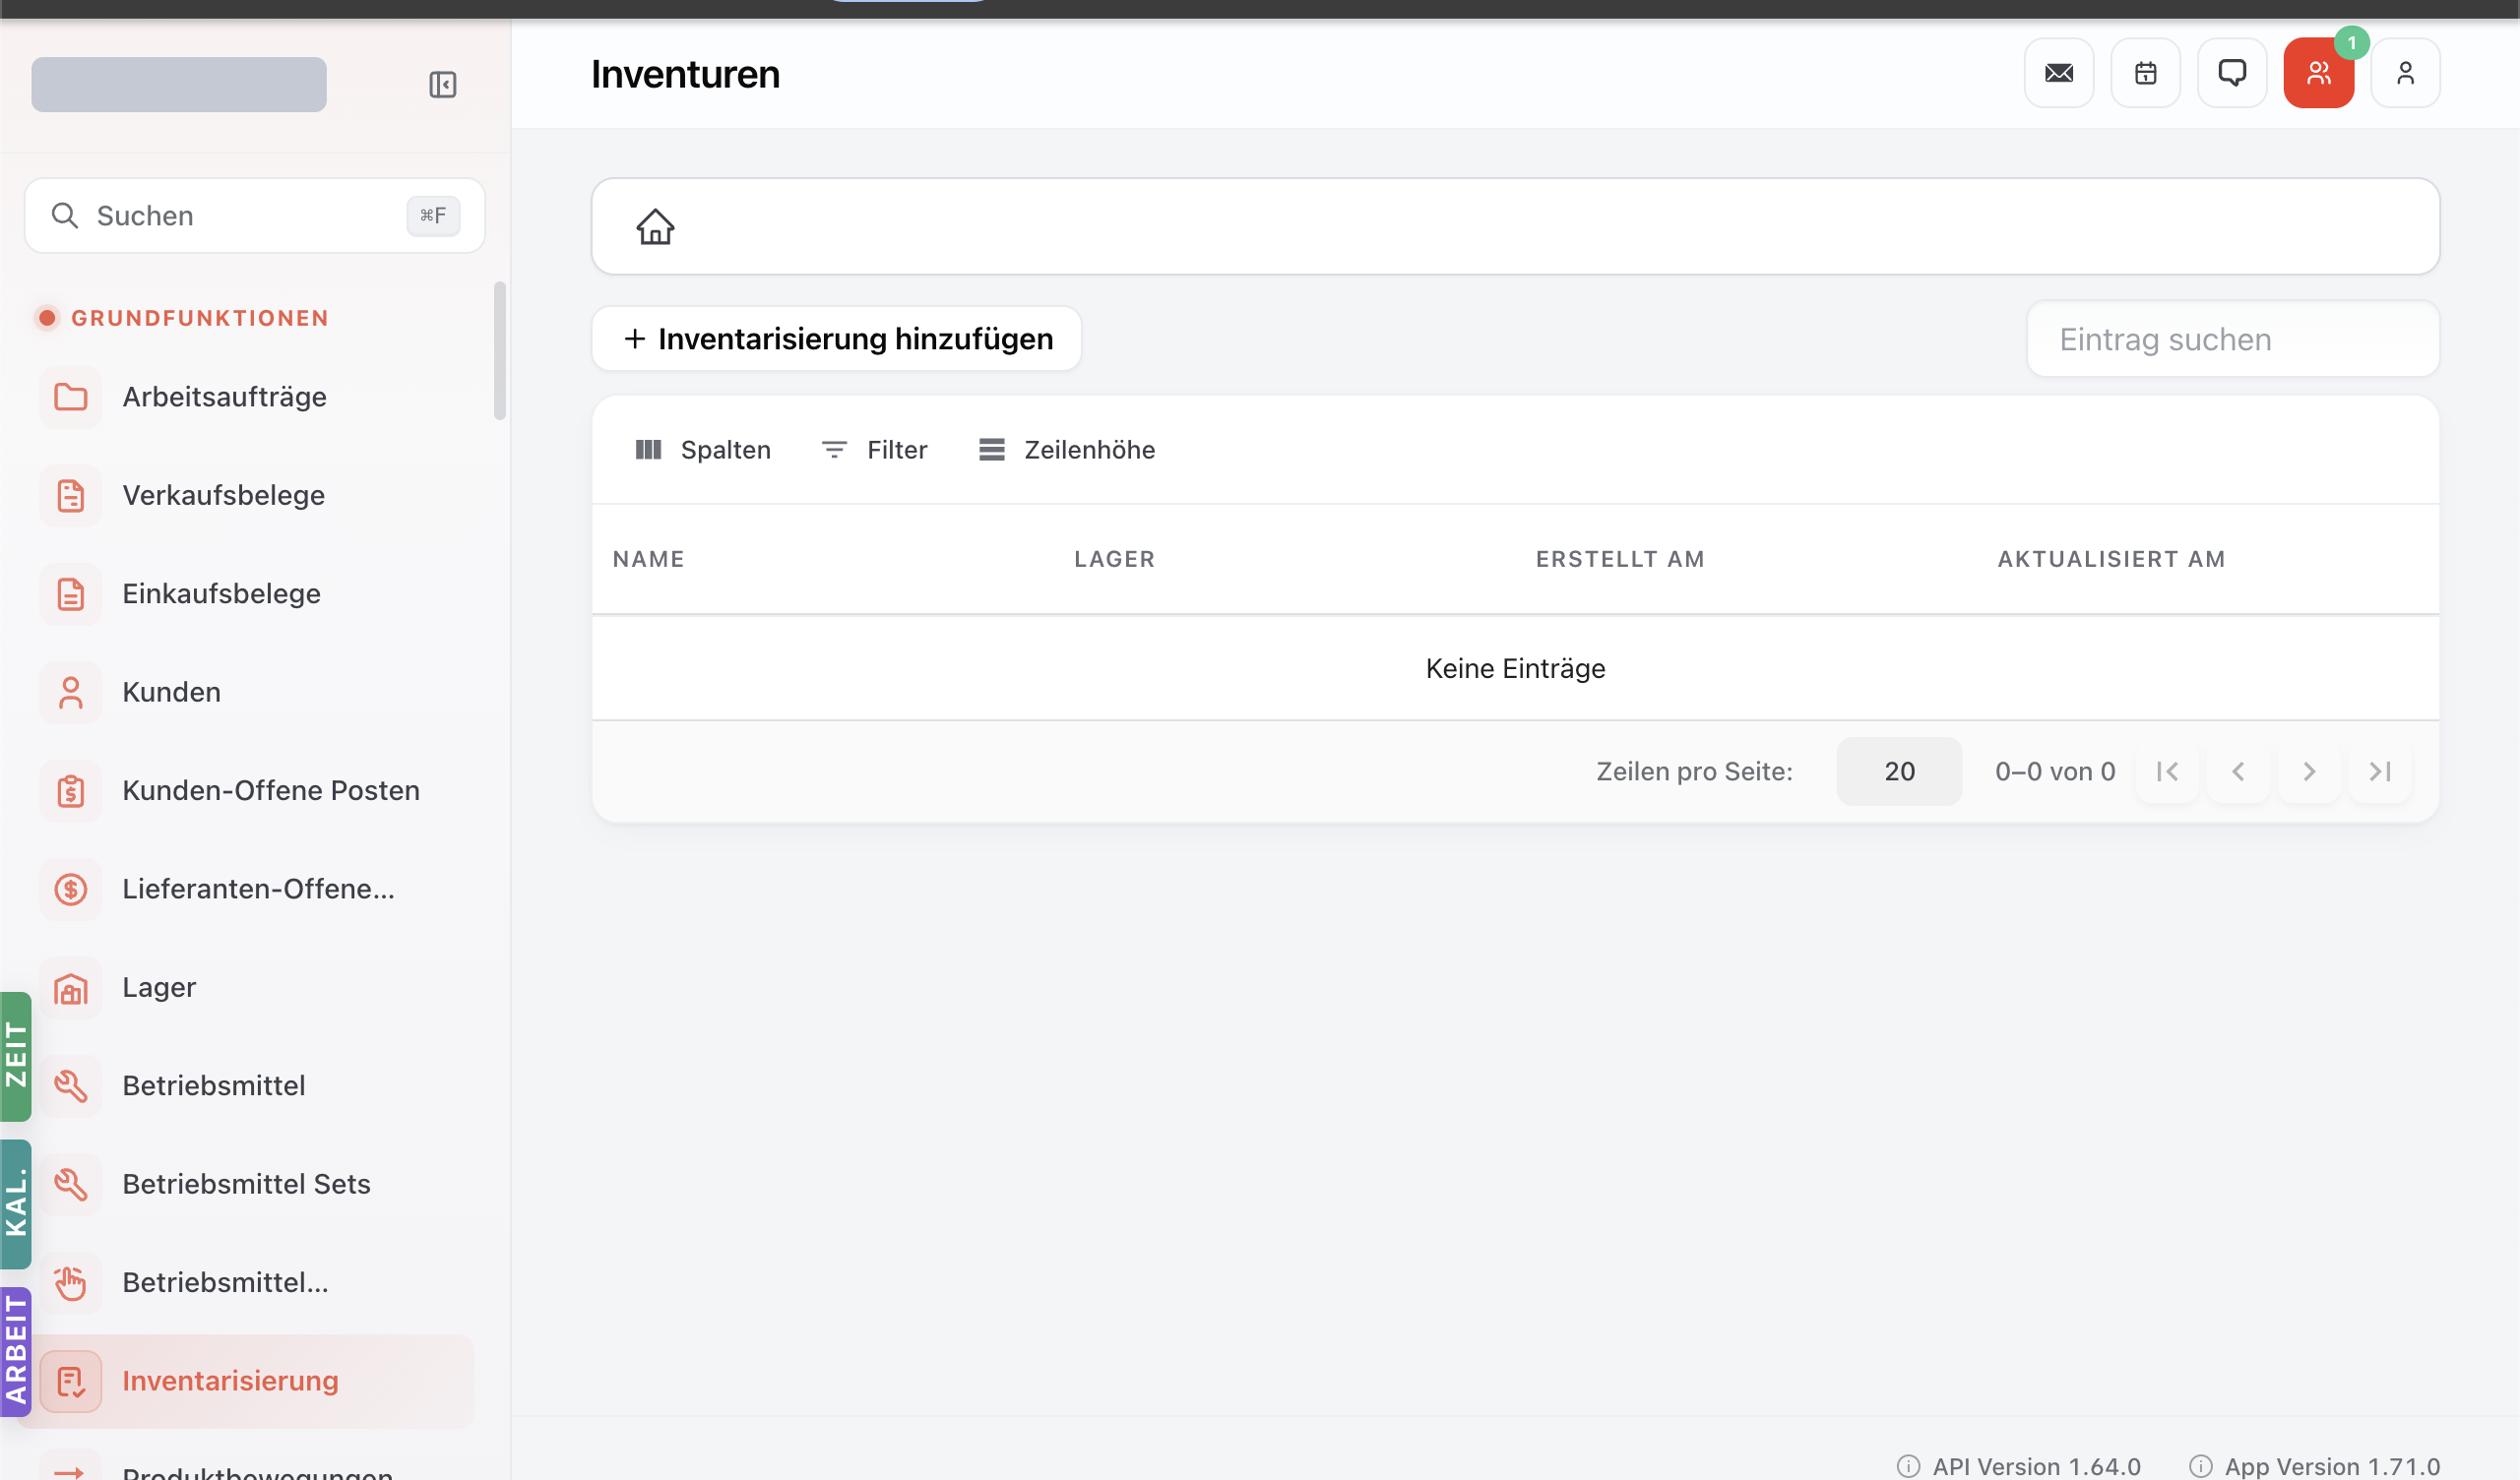The image size is (2520, 1480).
Task: Open the calendar icon in header
Action: [x=2145, y=73]
